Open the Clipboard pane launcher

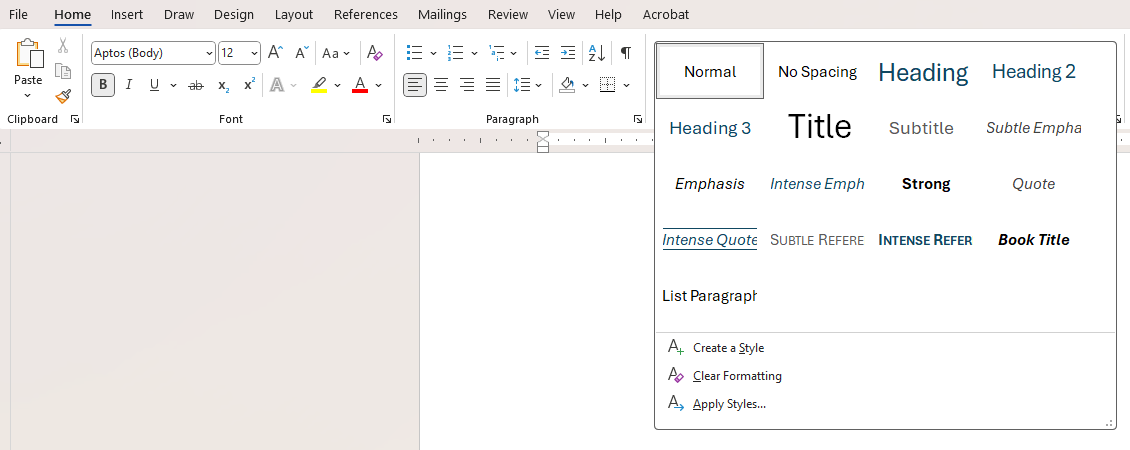point(75,119)
